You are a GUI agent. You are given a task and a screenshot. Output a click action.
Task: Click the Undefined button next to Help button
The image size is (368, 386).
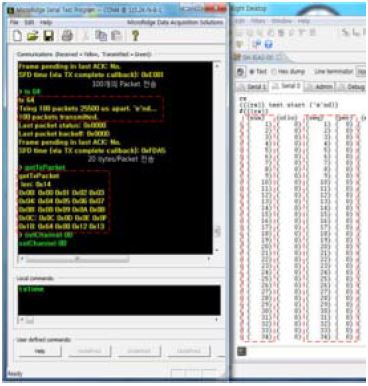pos(89,351)
